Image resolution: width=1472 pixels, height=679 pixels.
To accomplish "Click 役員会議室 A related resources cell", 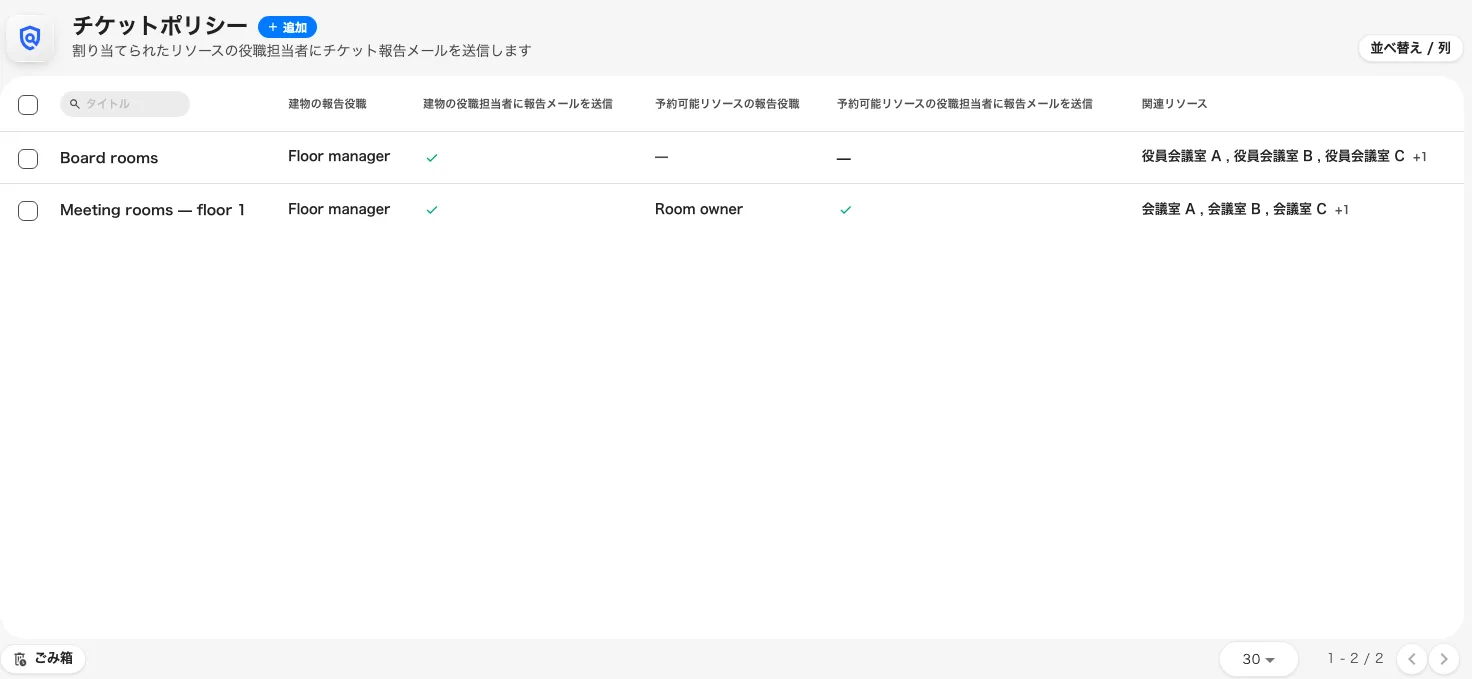I will (1182, 156).
